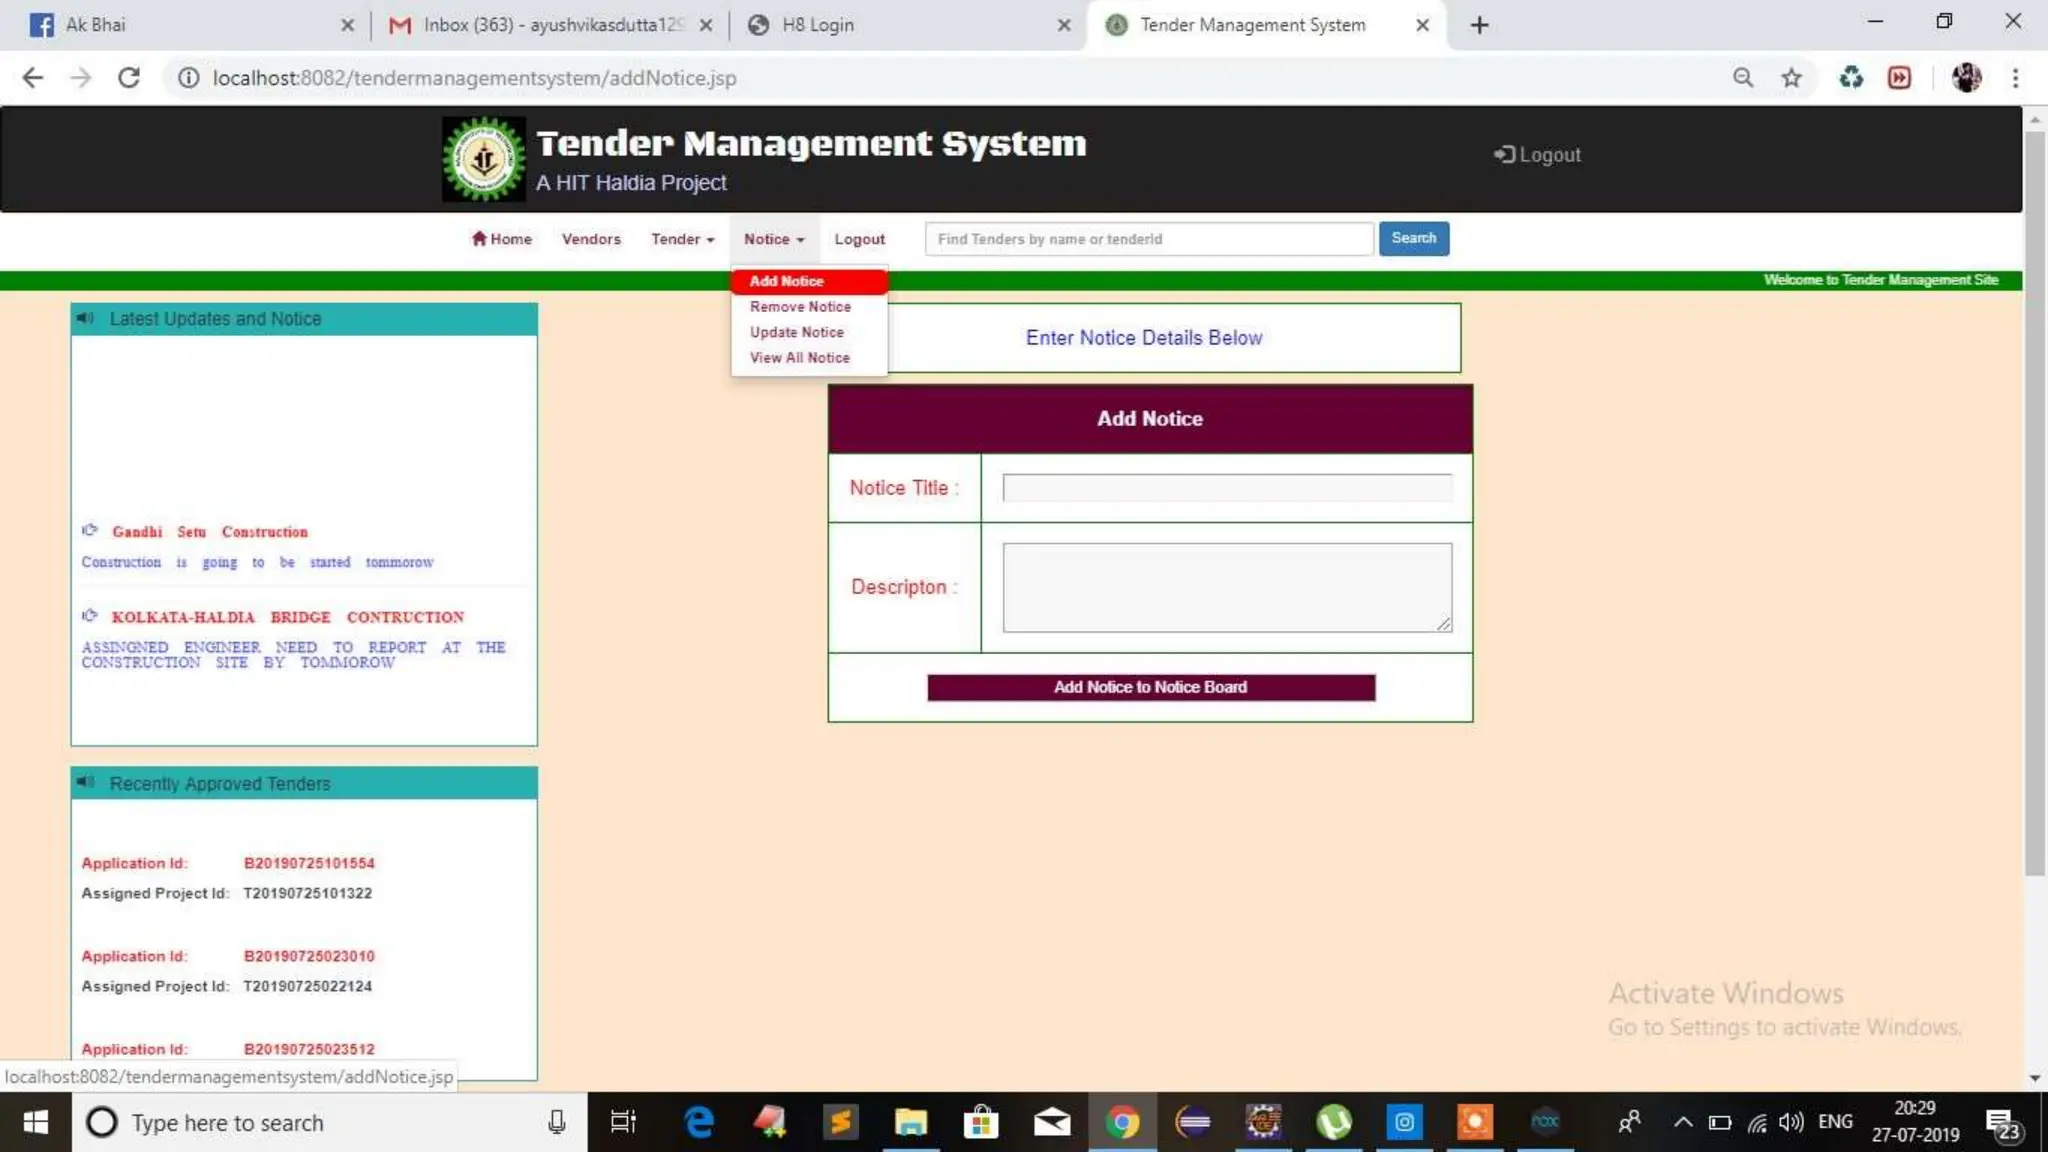
Task: Choose Update Notice from Notice menu
Action: tap(796, 332)
